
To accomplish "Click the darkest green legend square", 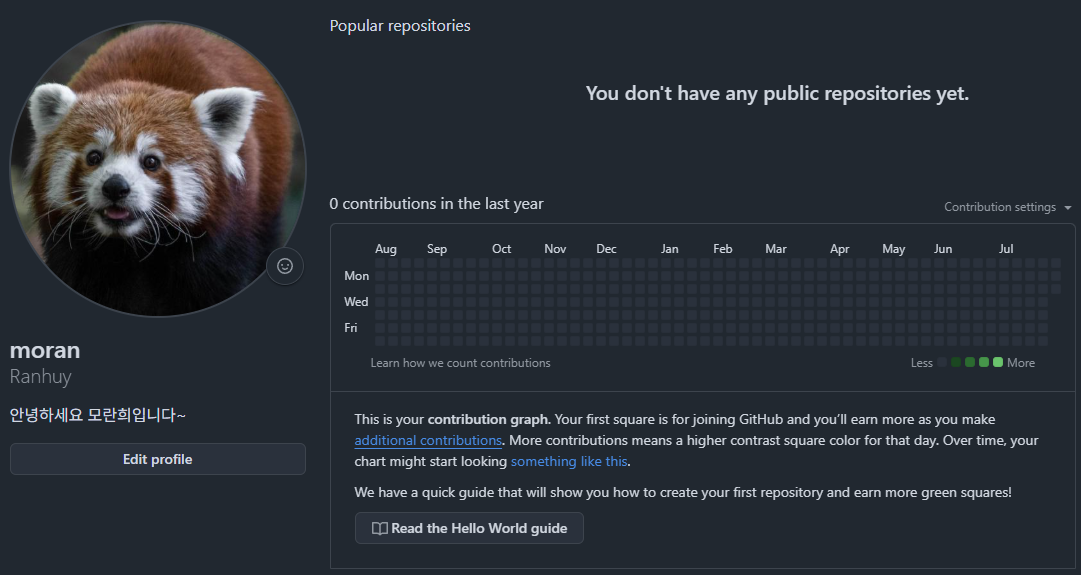I will coord(956,363).
